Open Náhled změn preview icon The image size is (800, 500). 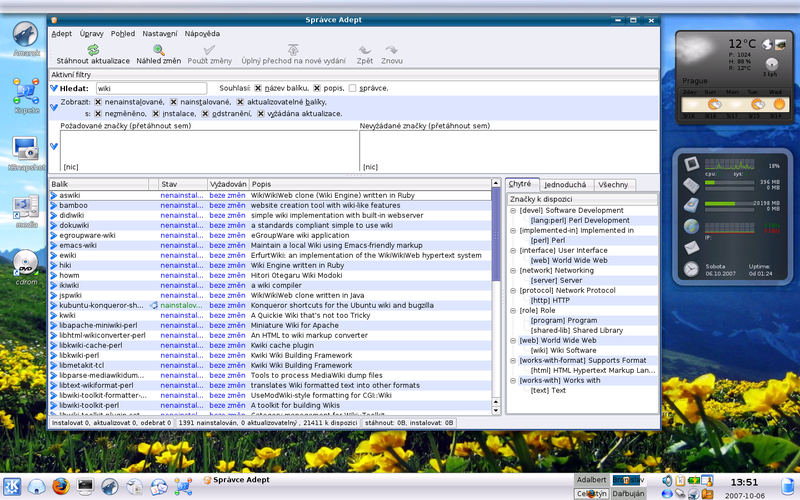click(x=159, y=49)
